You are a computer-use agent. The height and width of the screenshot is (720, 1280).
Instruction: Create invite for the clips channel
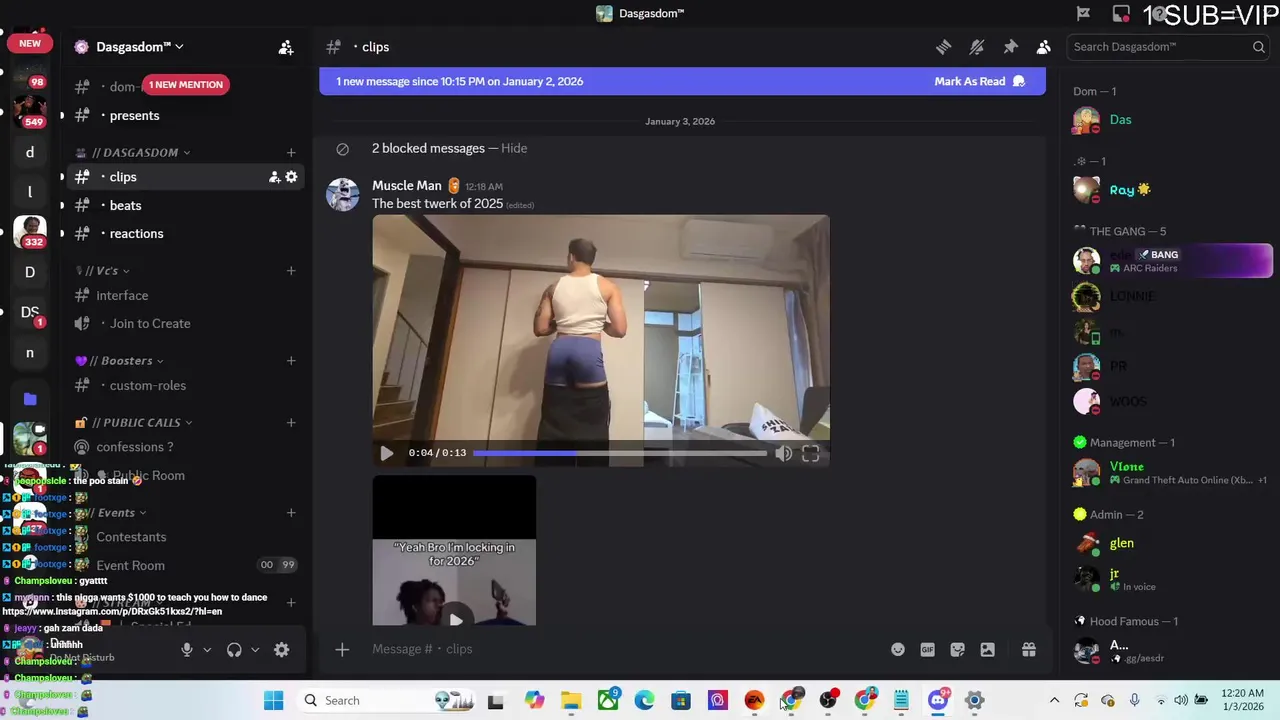[273, 177]
